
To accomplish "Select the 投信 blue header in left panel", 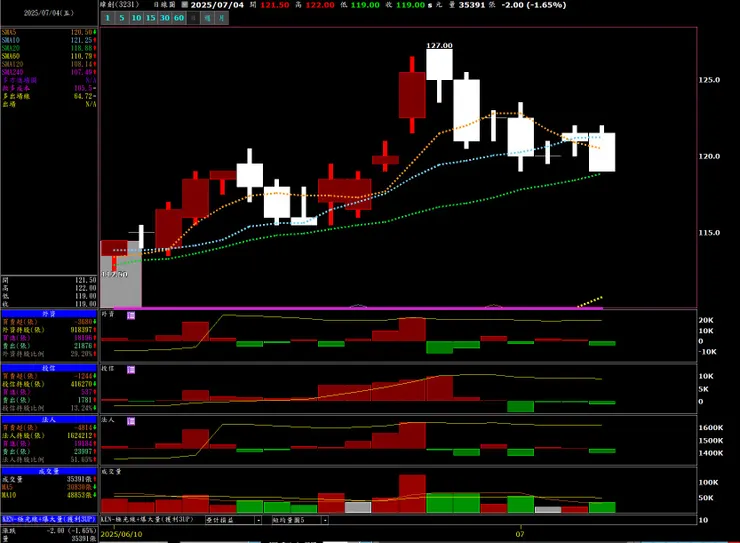I will click(x=49, y=368).
